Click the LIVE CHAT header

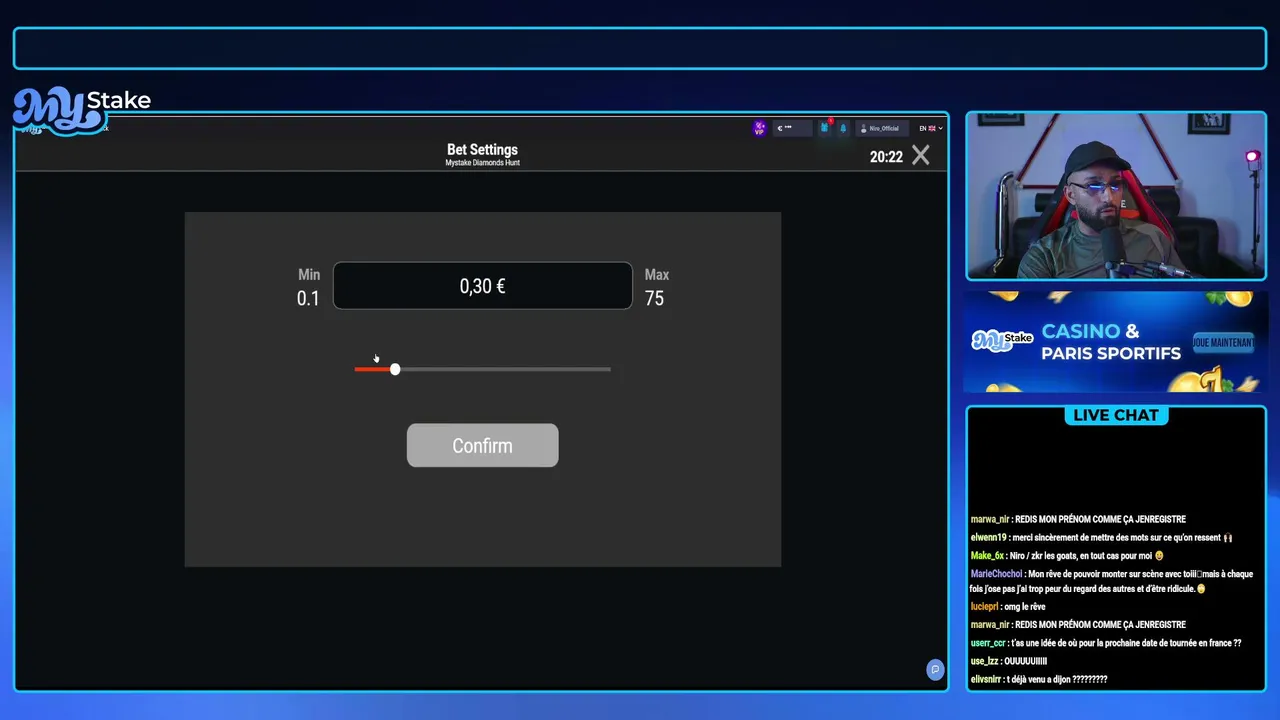click(x=1116, y=415)
